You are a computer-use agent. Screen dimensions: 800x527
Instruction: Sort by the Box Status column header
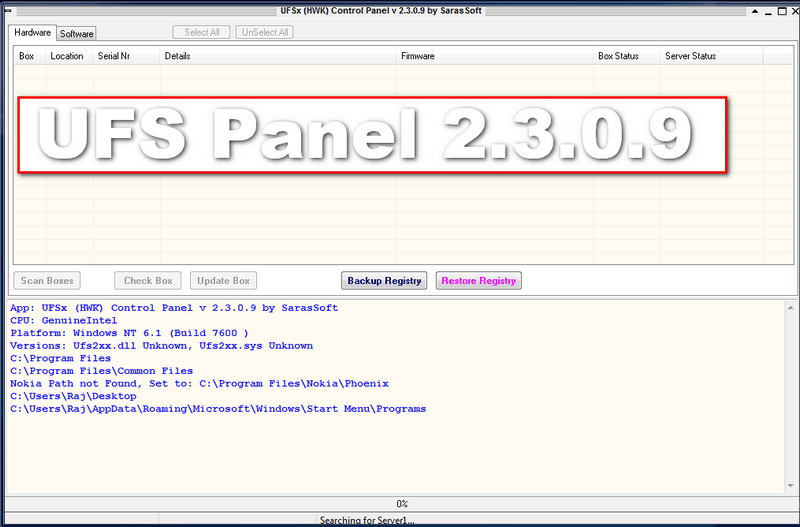tap(627, 56)
